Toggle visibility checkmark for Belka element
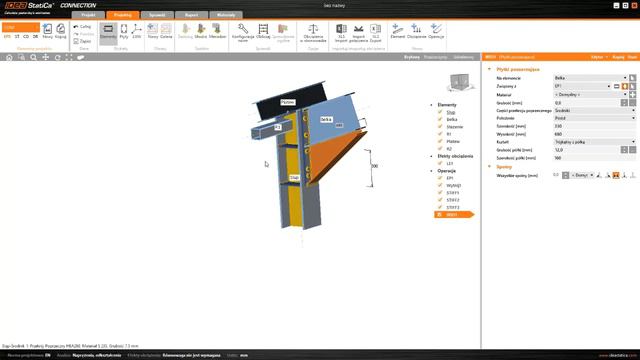The width and height of the screenshot is (640, 360). (440, 119)
